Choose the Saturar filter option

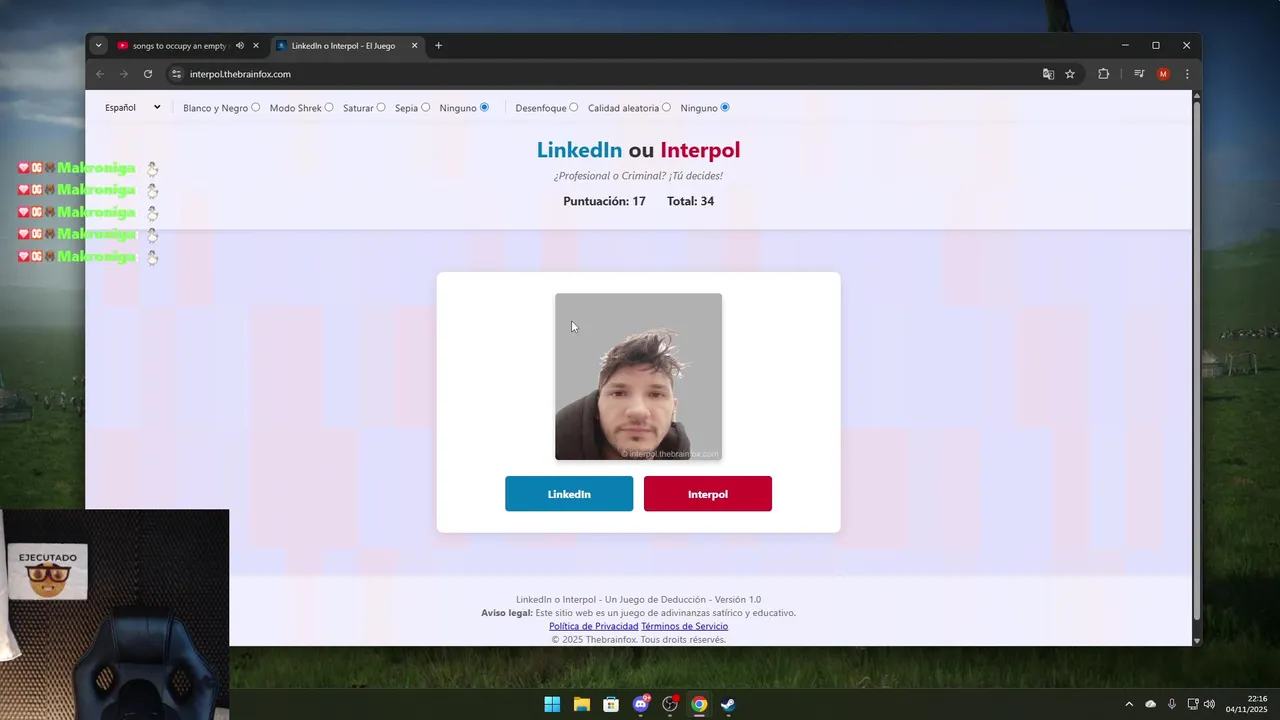point(381,107)
